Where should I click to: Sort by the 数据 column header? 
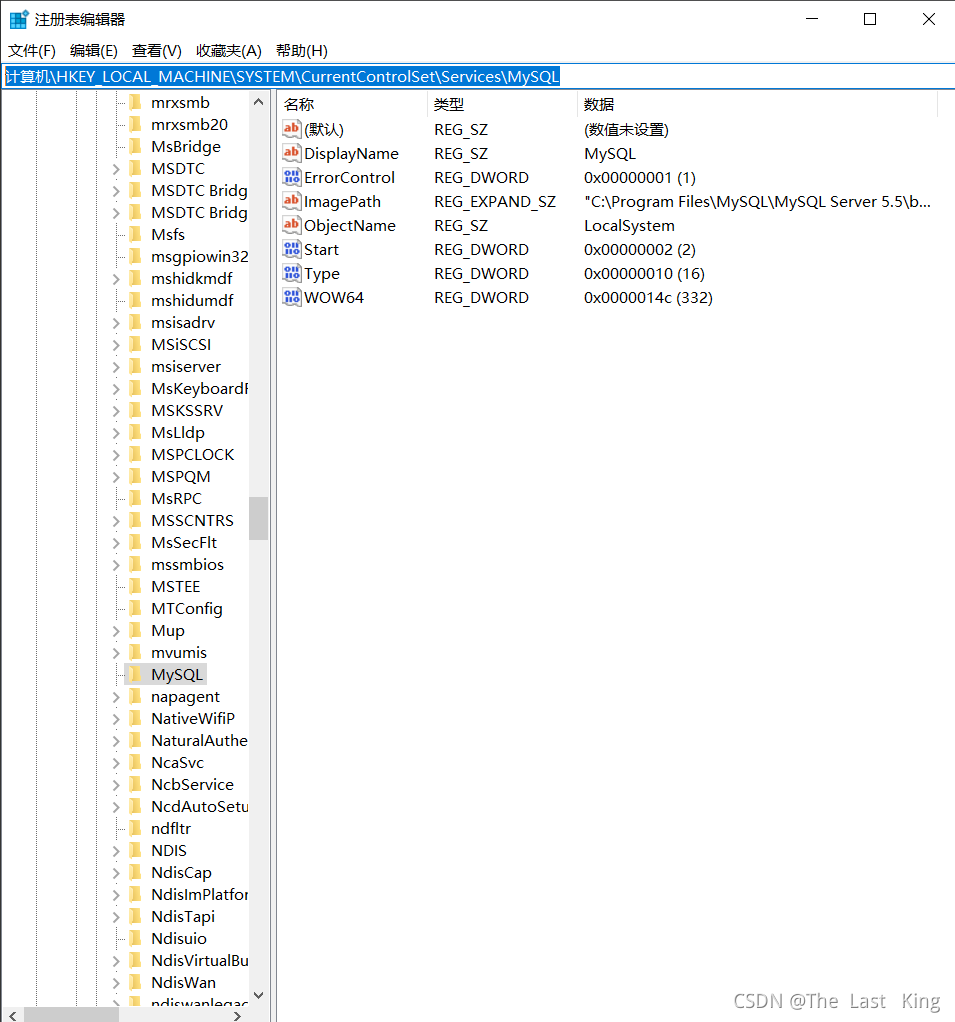(x=757, y=104)
